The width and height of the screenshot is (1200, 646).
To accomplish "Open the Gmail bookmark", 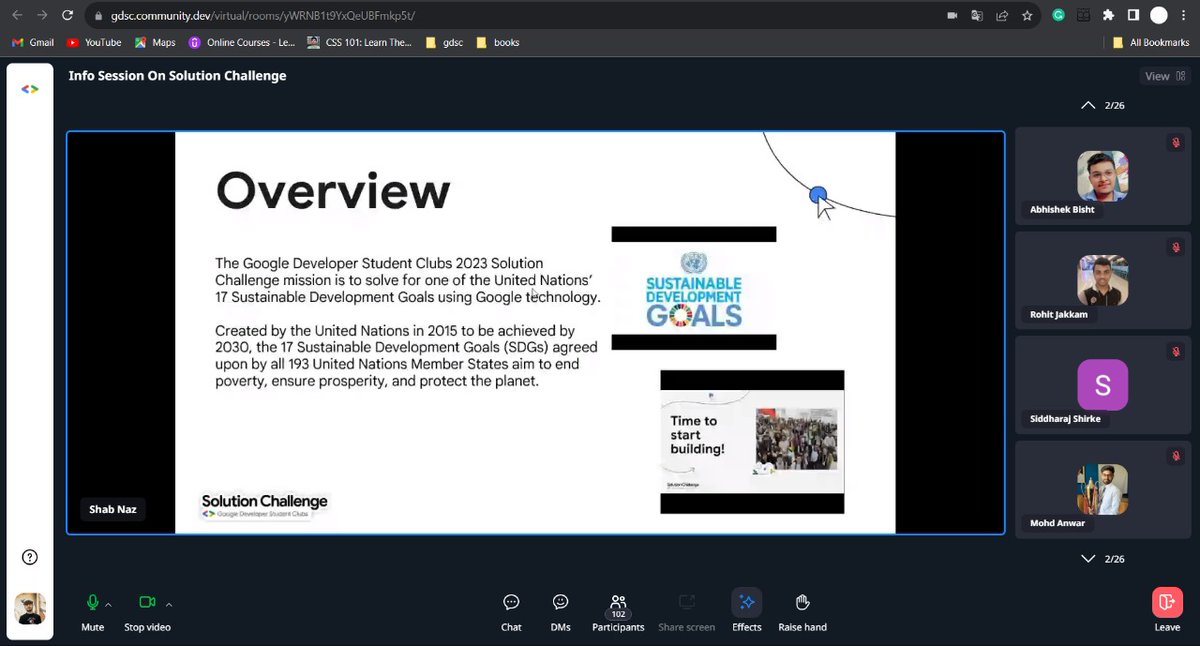I will [33, 42].
